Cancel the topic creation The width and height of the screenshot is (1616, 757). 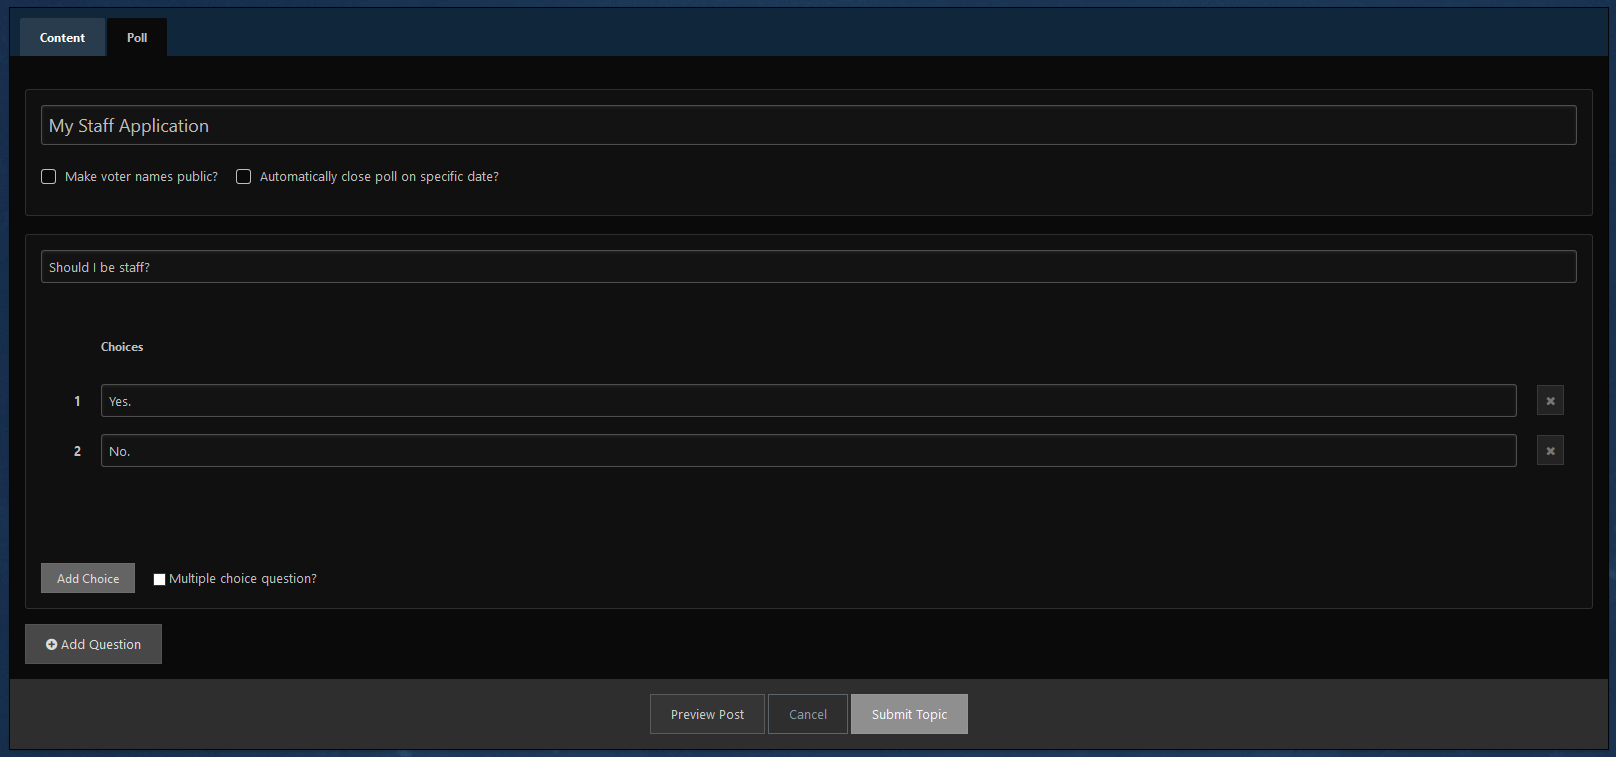[808, 714]
